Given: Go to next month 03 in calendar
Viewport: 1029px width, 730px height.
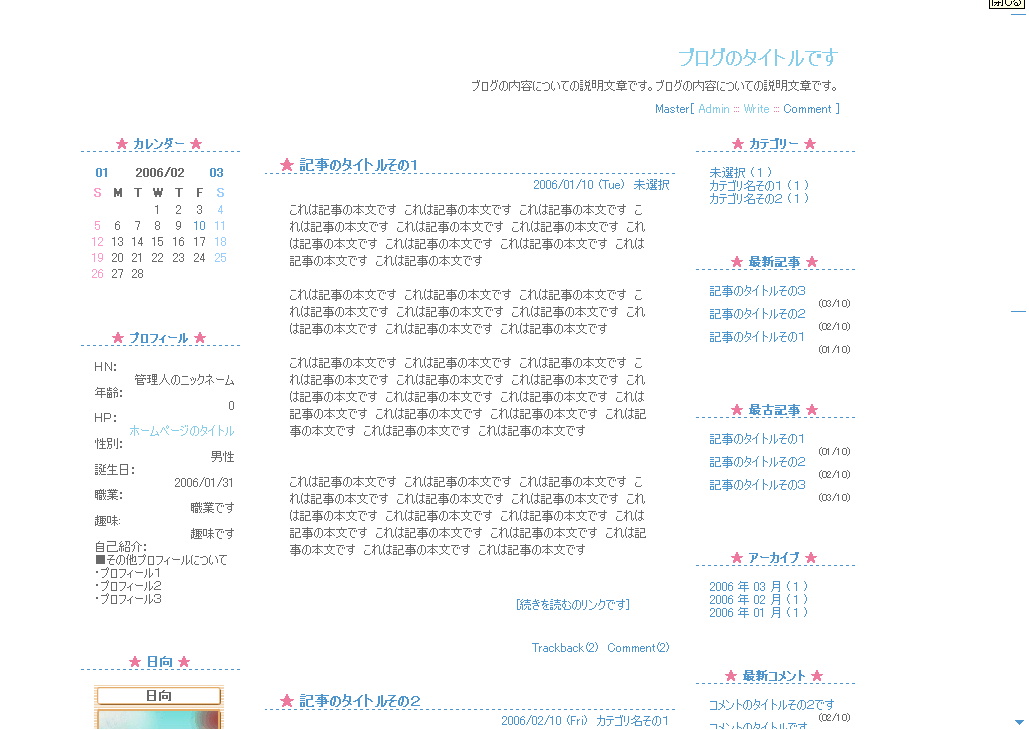Looking at the screenshot, I should [x=217, y=173].
